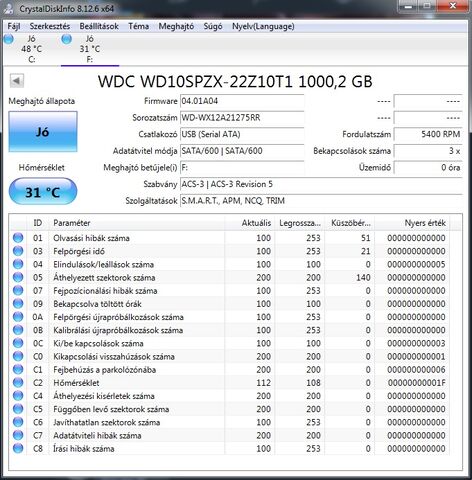The height and width of the screenshot is (480, 472).
Task: Click the 31 °C temperature button
Action: (x=43, y=192)
